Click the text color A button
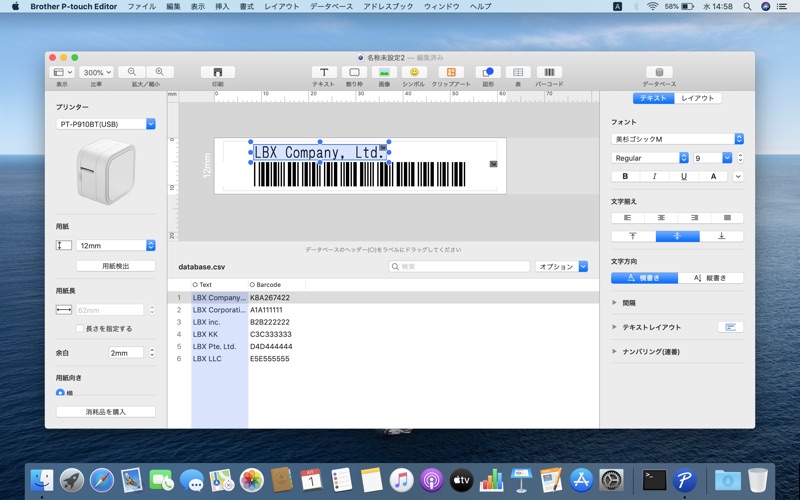 (x=713, y=177)
